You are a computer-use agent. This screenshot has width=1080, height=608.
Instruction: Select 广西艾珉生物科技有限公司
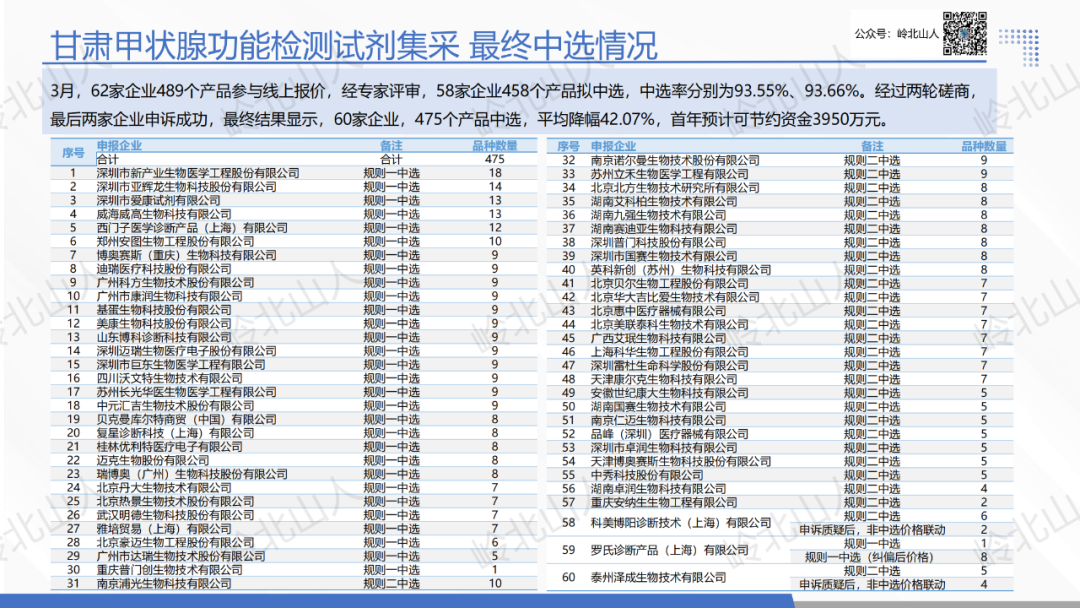pyautogui.click(x=658, y=338)
